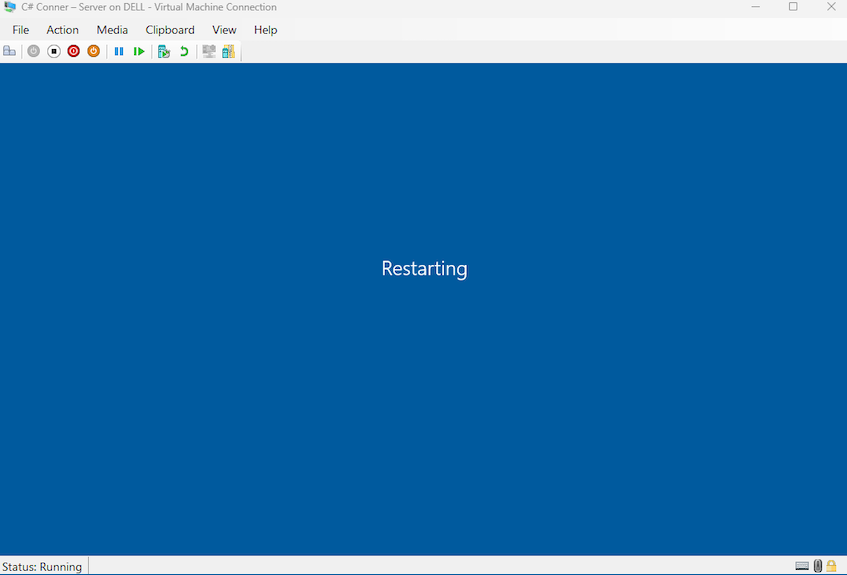Open the Action menu
This screenshot has height=575, width=847.
point(63,30)
